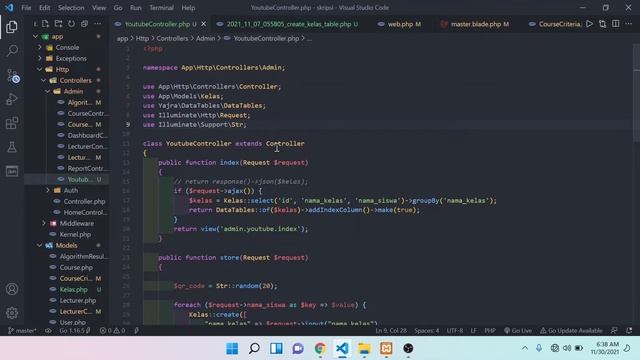Create a new file in Explorer

[x=45, y=24]
